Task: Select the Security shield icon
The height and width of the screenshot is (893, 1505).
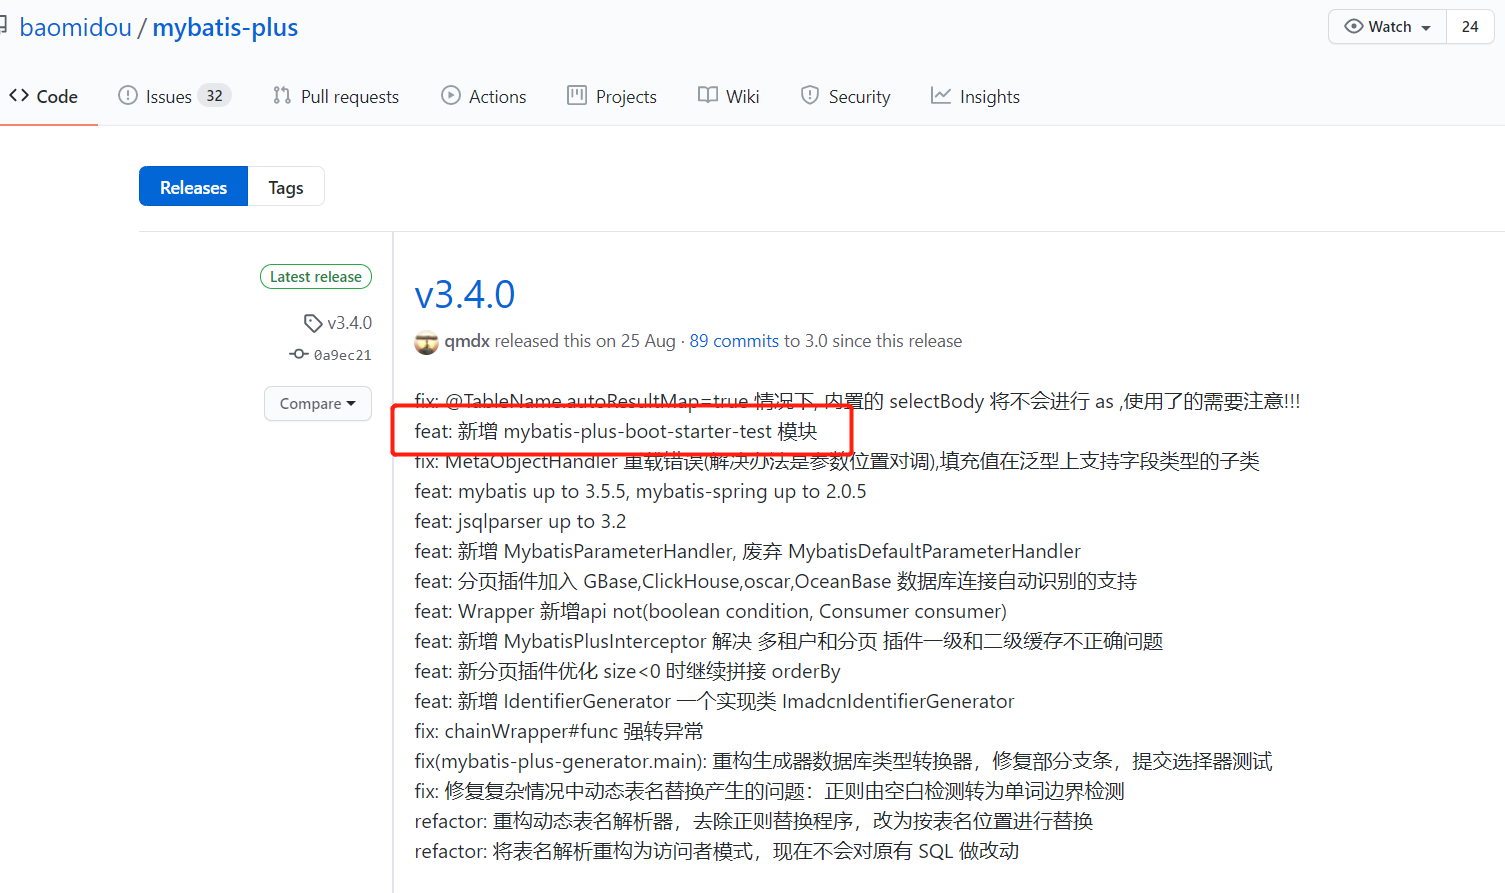Action: [809, 95]
